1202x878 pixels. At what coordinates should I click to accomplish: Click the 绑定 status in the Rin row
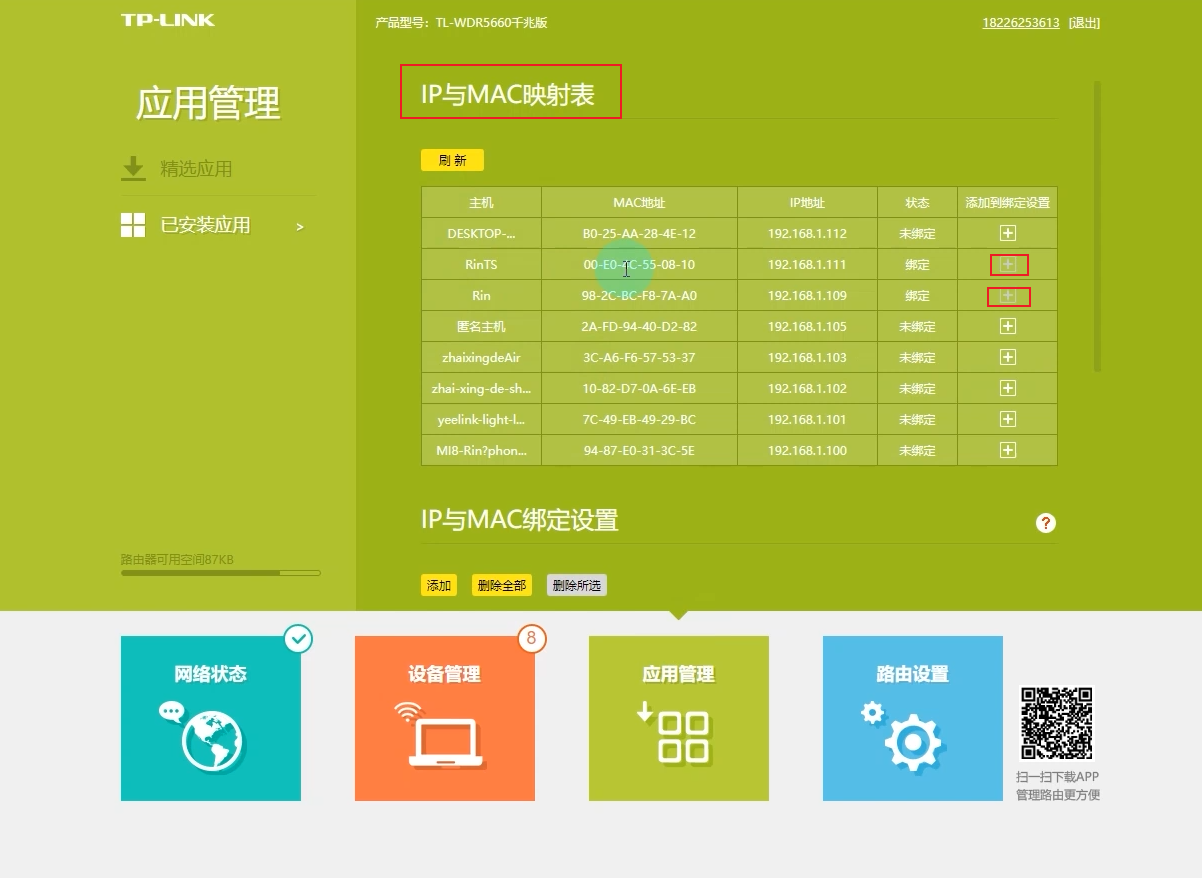pos(917,295)
